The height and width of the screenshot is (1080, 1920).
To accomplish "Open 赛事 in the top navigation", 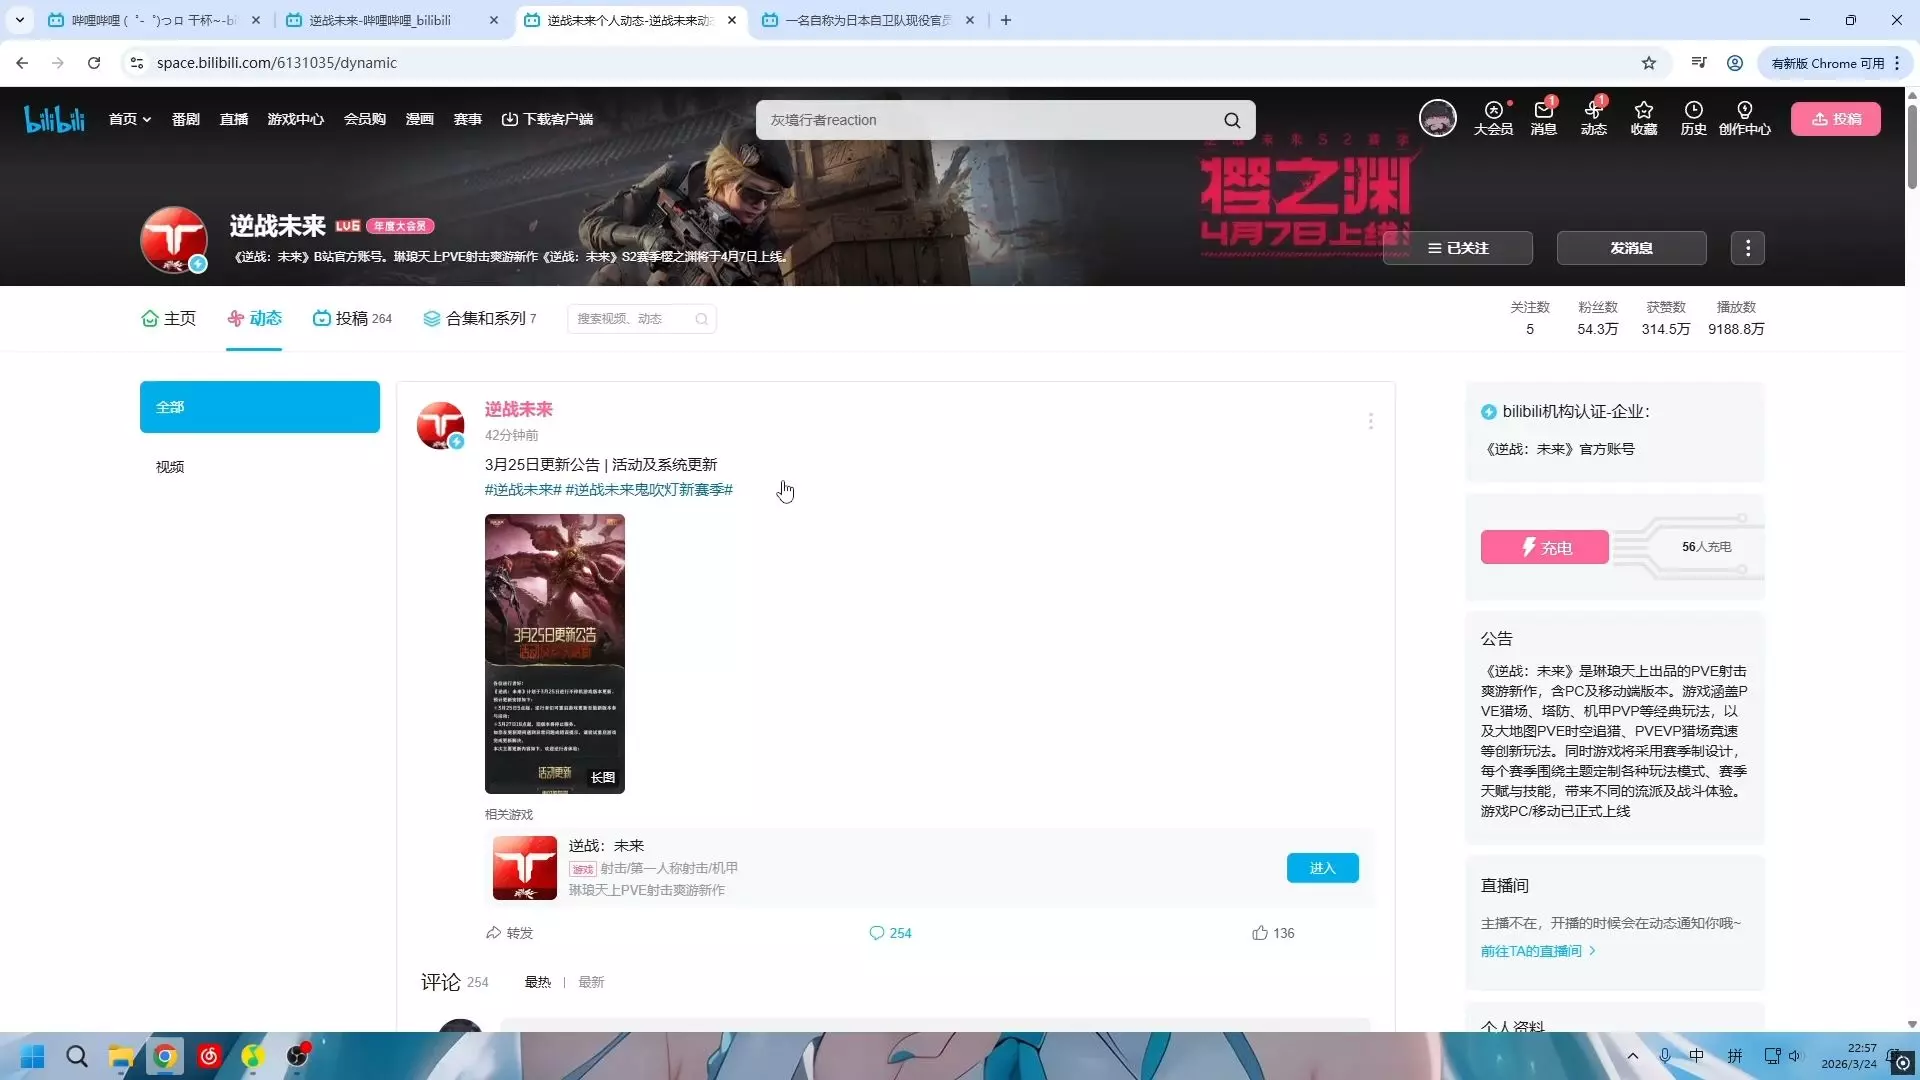I will [468, 120].
